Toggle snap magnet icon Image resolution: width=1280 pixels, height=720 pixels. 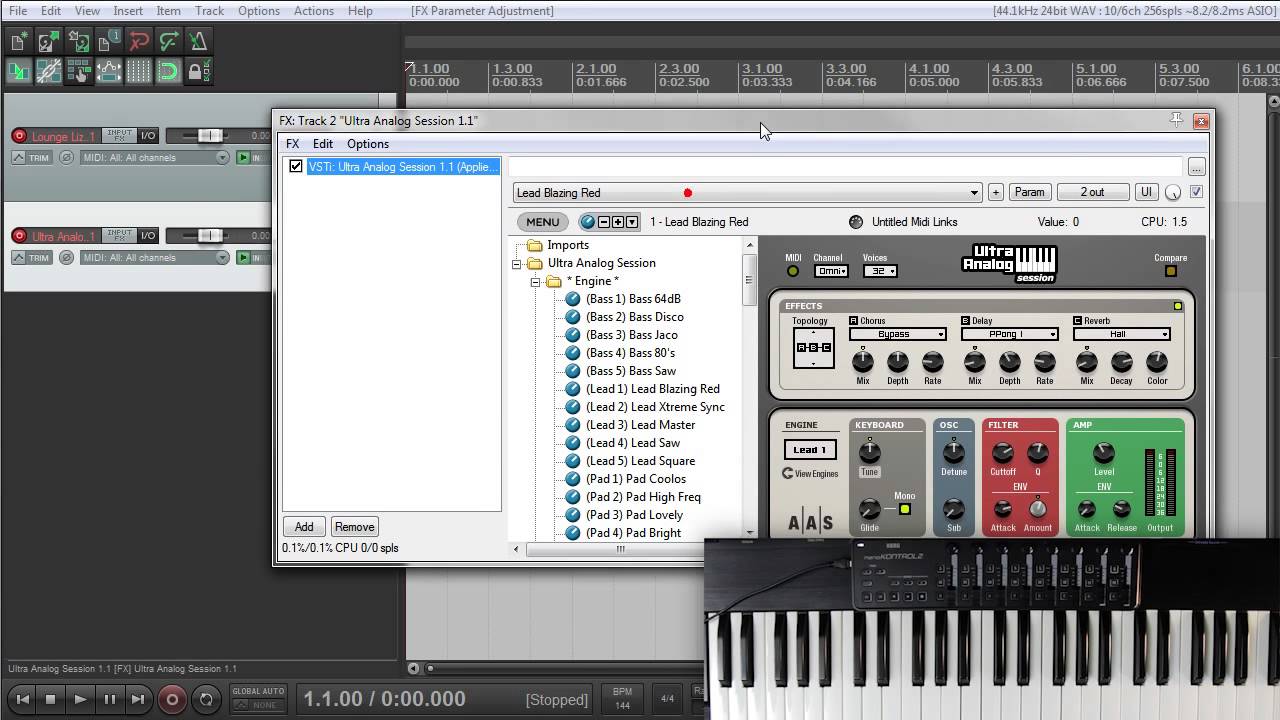tap(169, 71)
